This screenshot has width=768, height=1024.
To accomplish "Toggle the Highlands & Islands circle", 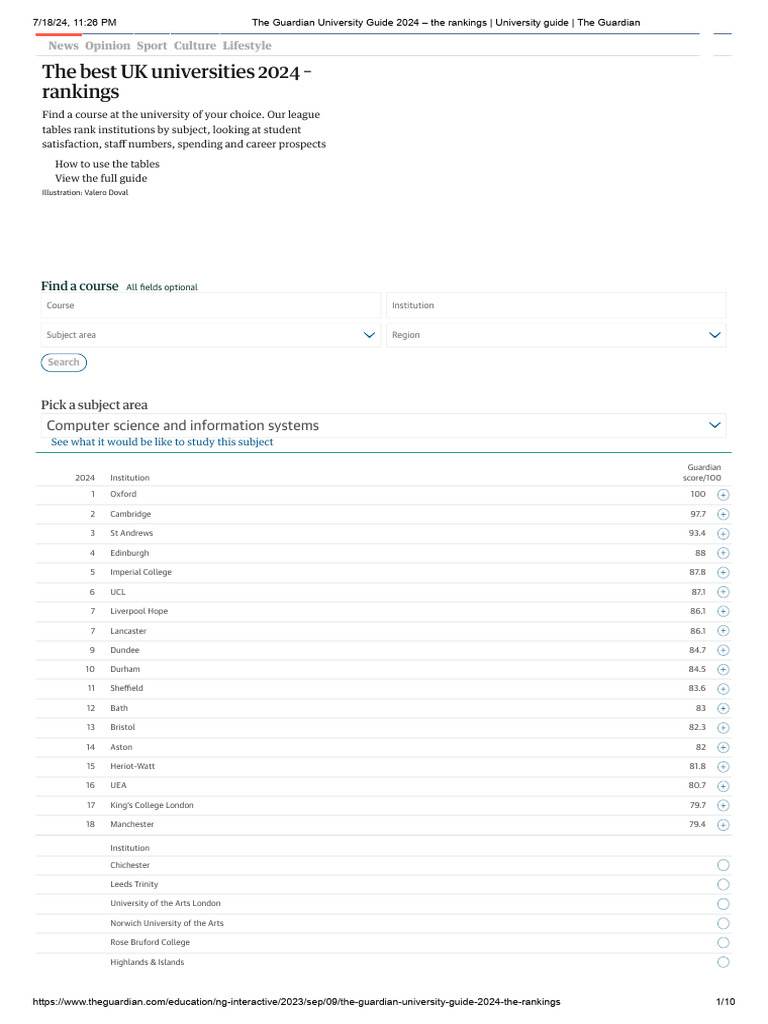I will 723,962.
